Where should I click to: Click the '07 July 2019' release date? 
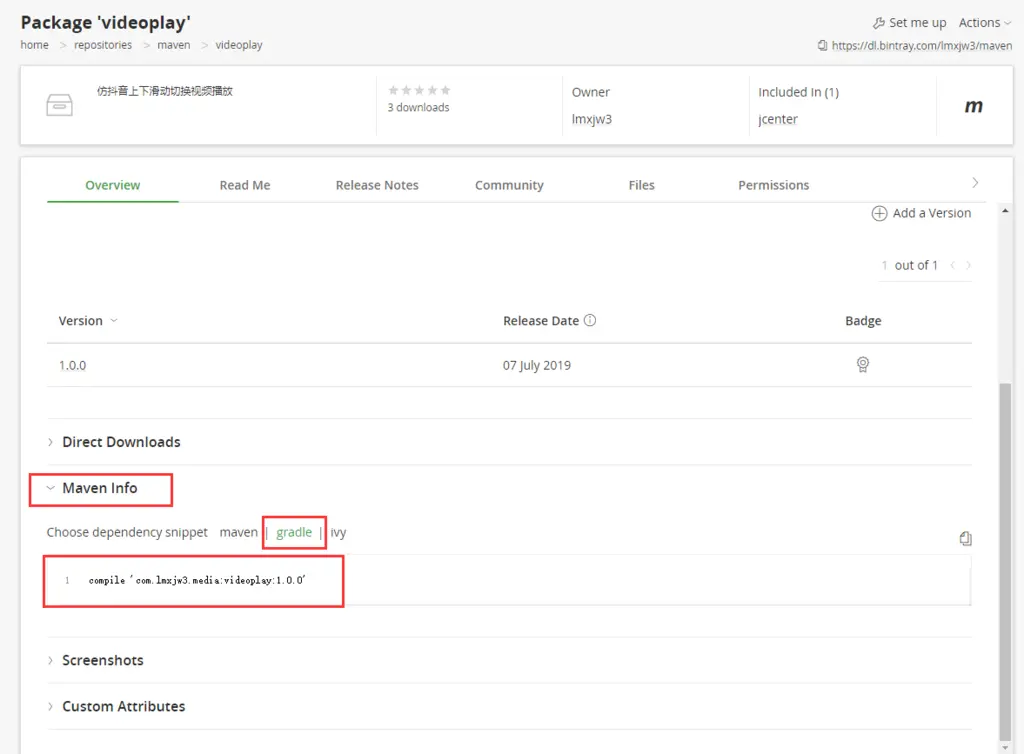coord(537,366)
